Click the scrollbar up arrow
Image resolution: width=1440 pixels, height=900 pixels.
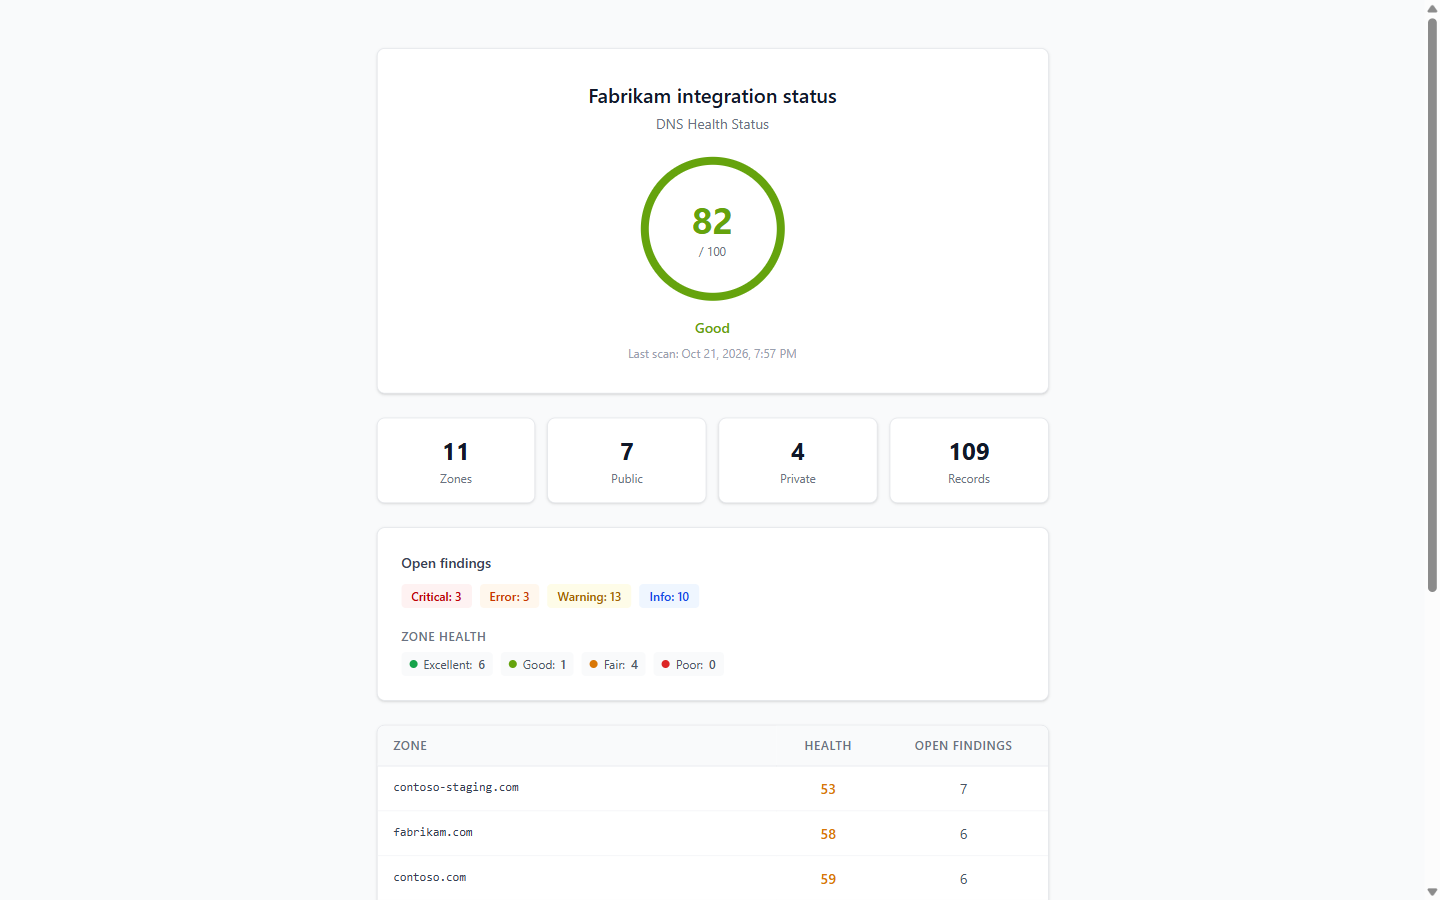(x=1432, y=8)
